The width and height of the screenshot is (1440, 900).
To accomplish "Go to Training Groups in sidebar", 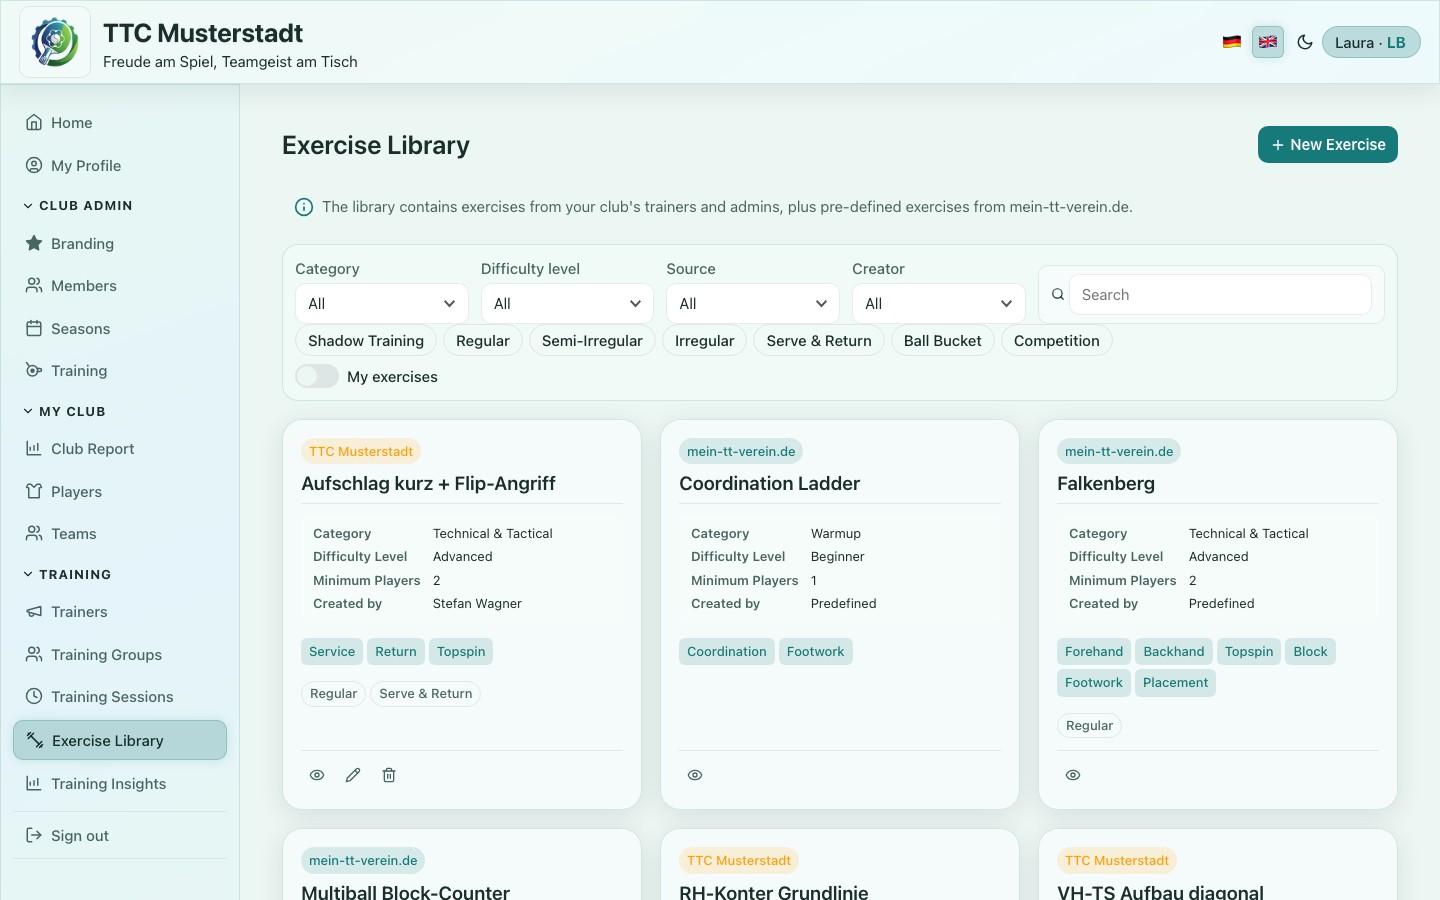I will pos(120,654).
